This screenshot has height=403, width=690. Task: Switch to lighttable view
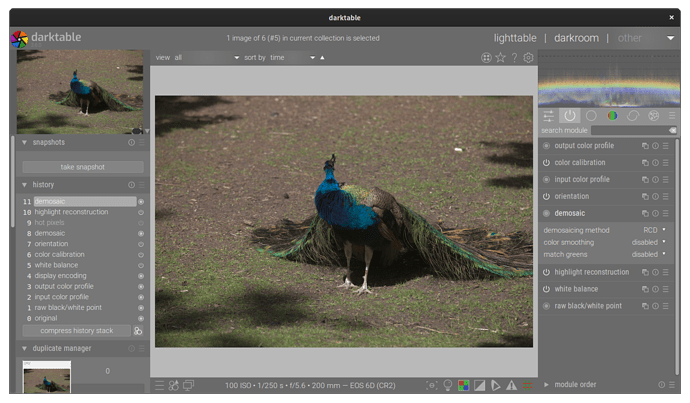[x=515, y=38]
